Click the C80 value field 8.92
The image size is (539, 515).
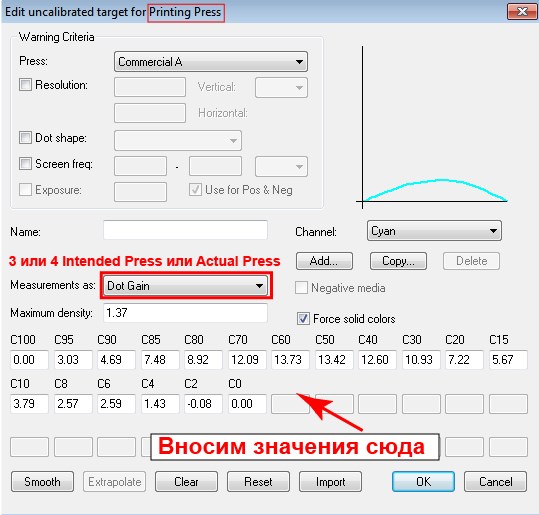(x=203, y=360)
